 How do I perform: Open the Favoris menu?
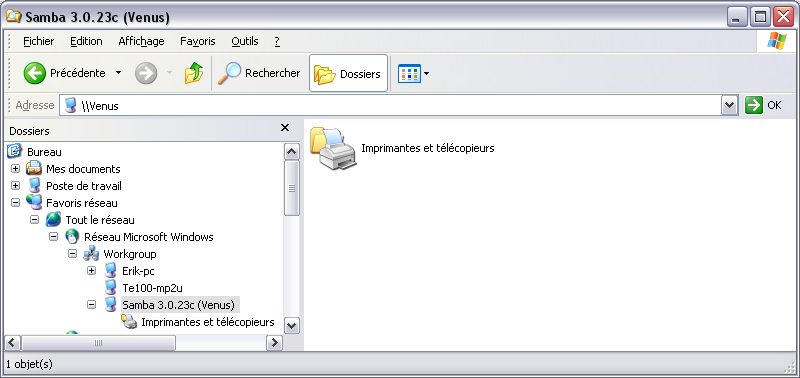coord(198,41)
